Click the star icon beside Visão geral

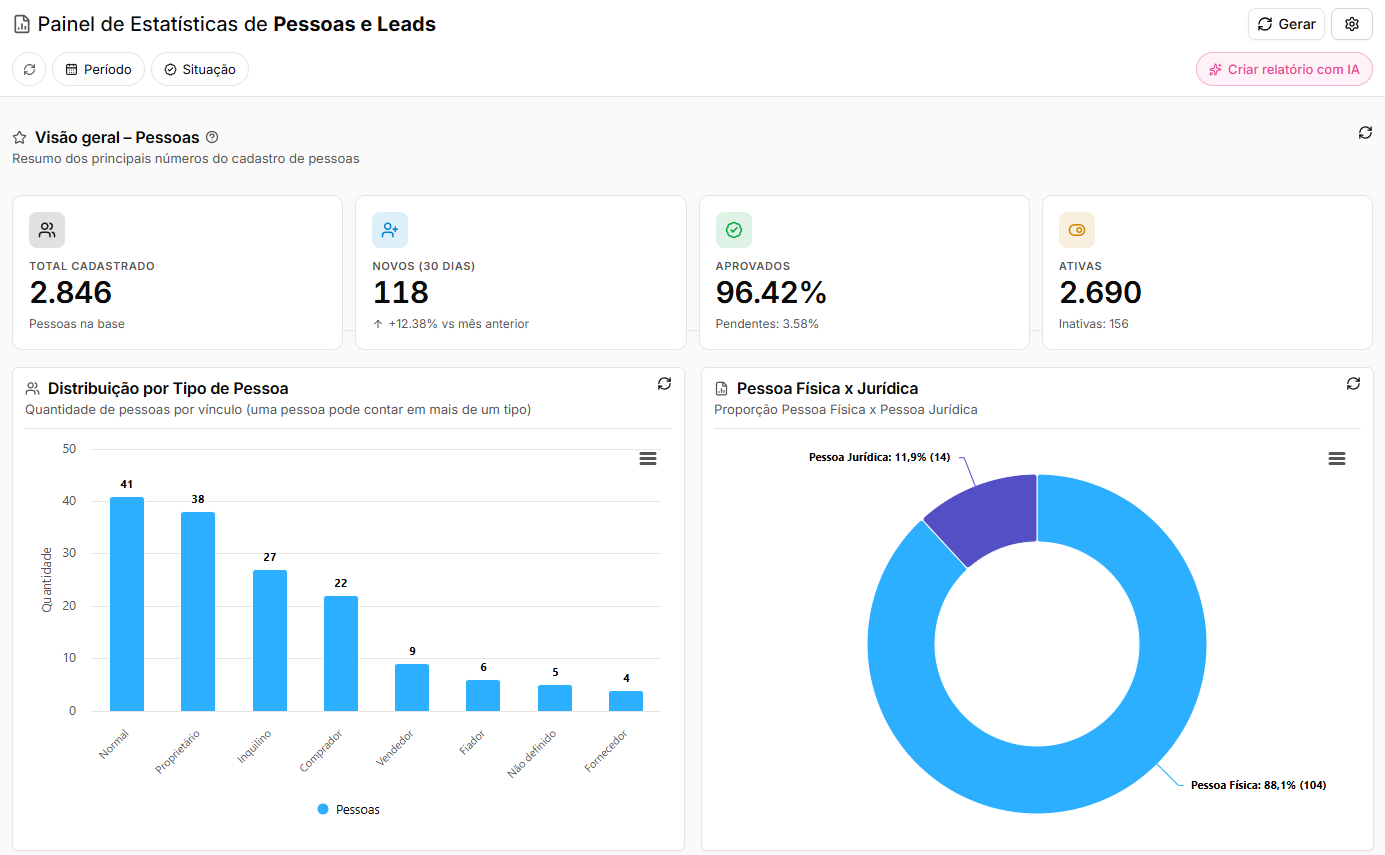[x=20, y=138]
